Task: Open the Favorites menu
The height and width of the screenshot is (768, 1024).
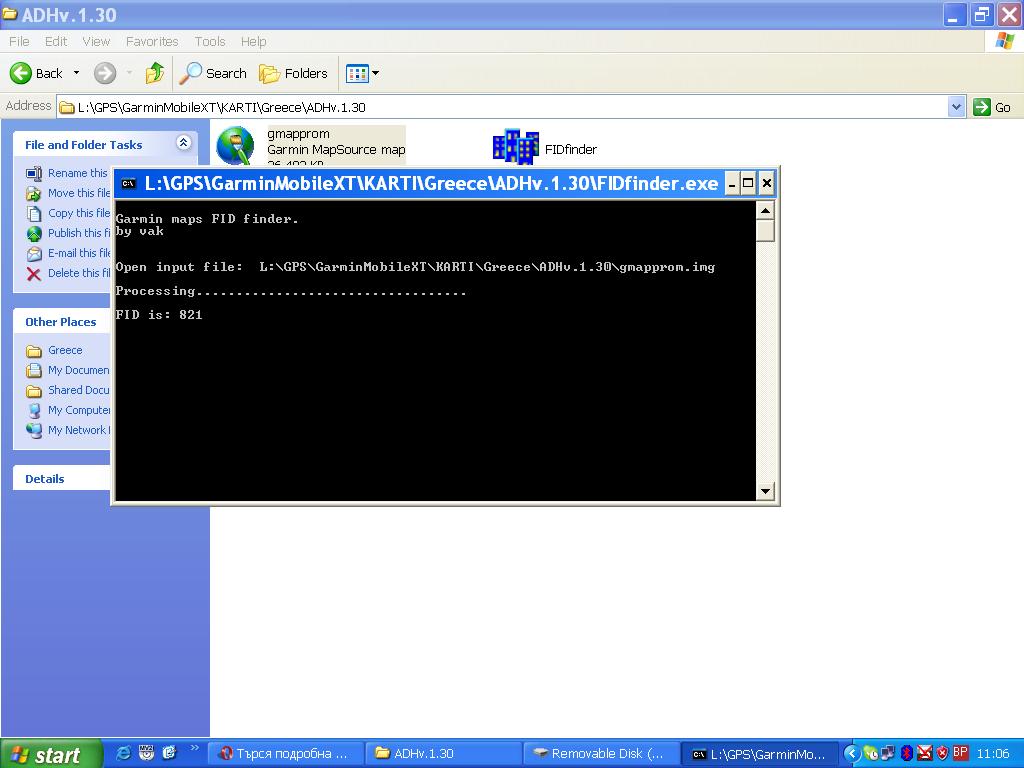Action: [152, 41]
